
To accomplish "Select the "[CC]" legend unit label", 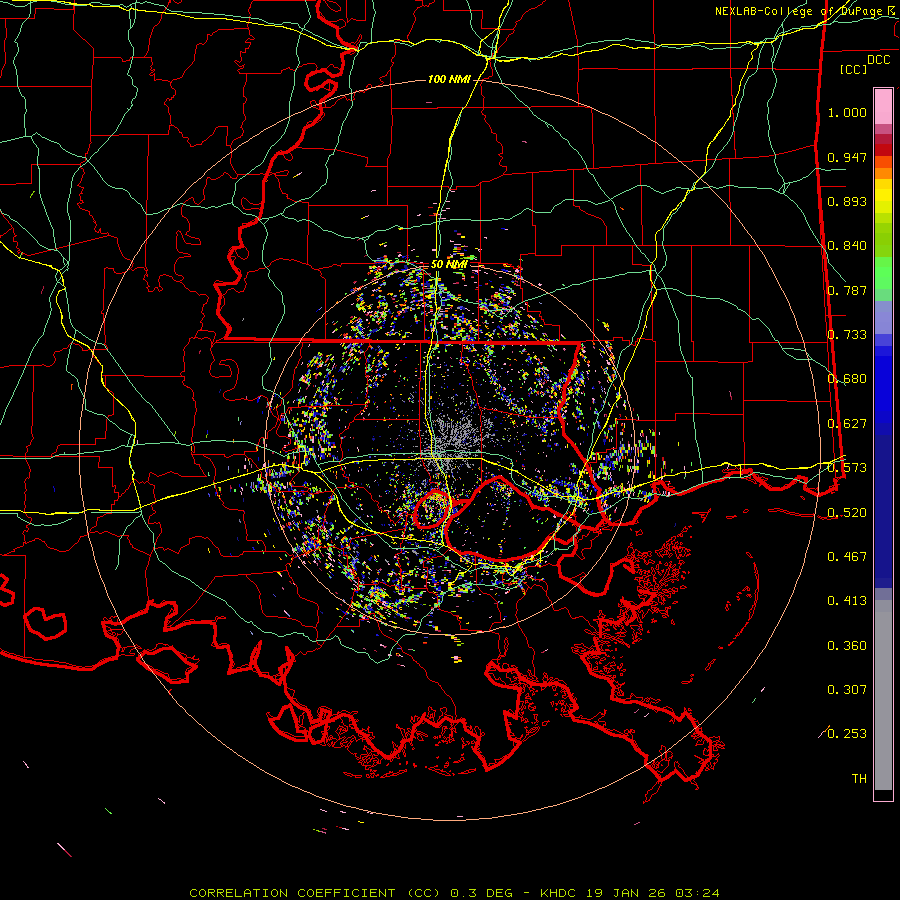I will (x=853, y=69).
